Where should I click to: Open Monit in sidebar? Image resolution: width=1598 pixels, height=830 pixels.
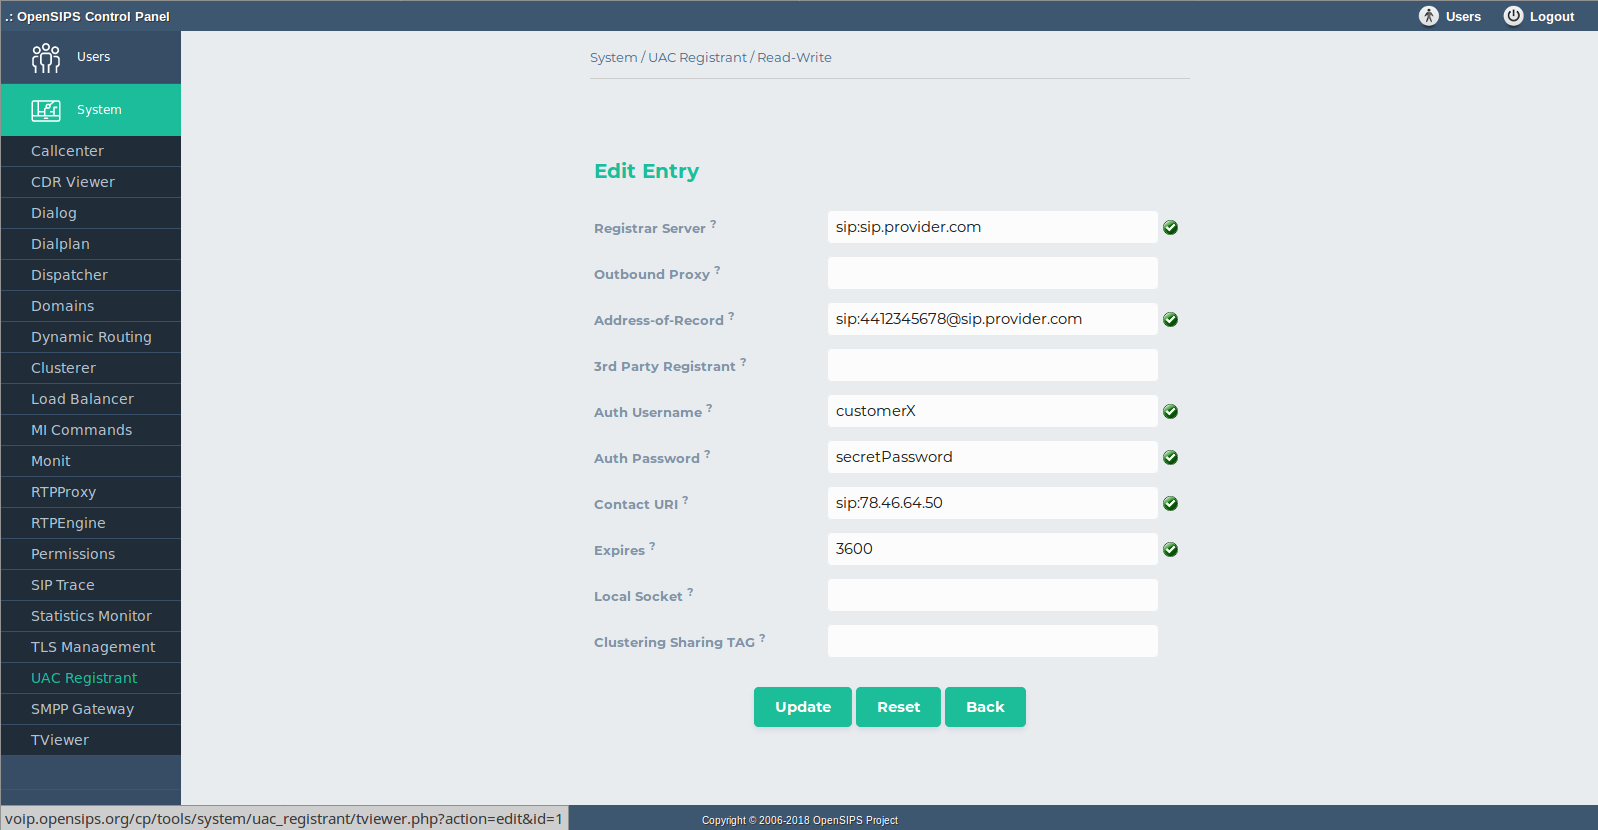coord(91,461)
